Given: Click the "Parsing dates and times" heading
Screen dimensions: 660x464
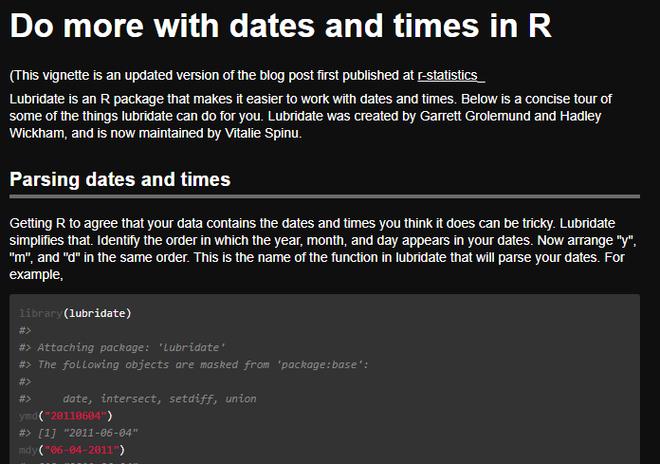Looking at the screenshot, I should (x=120, y=179).
